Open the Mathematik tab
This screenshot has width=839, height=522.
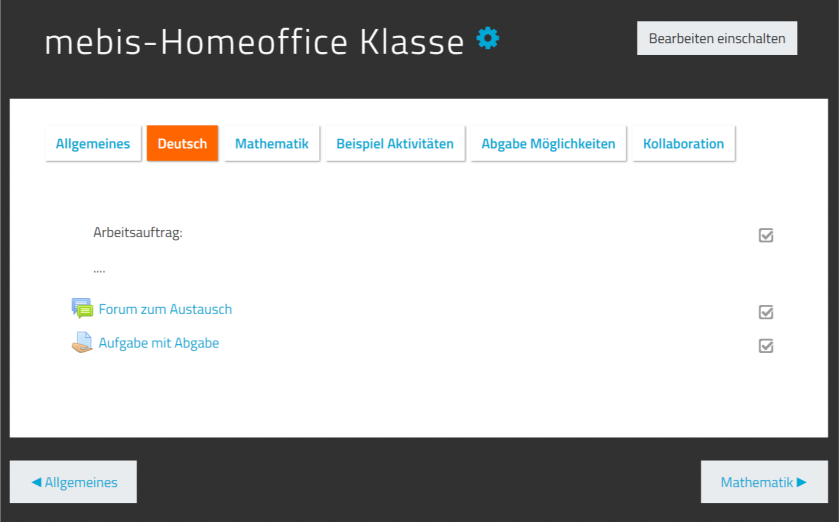pyautogui.click(x=272, y=144)
